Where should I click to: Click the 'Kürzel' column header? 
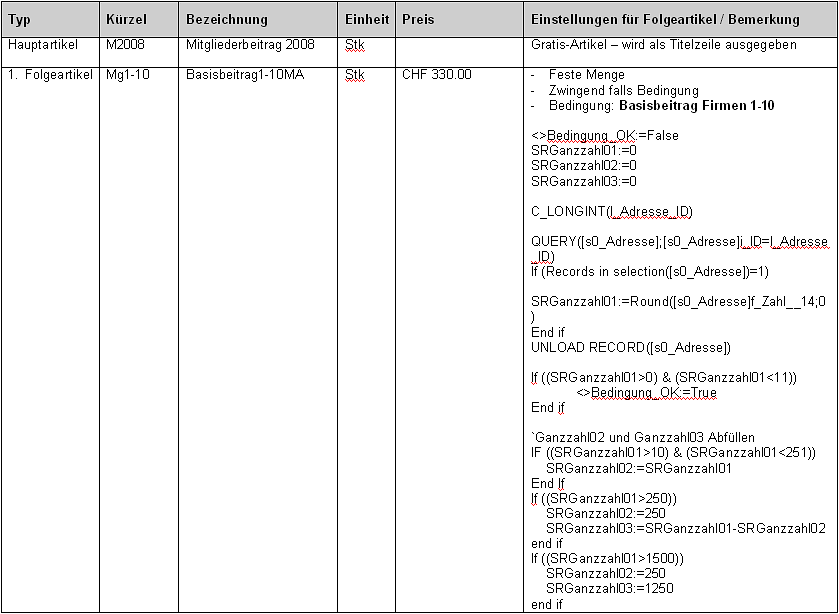tap(127, 20)
